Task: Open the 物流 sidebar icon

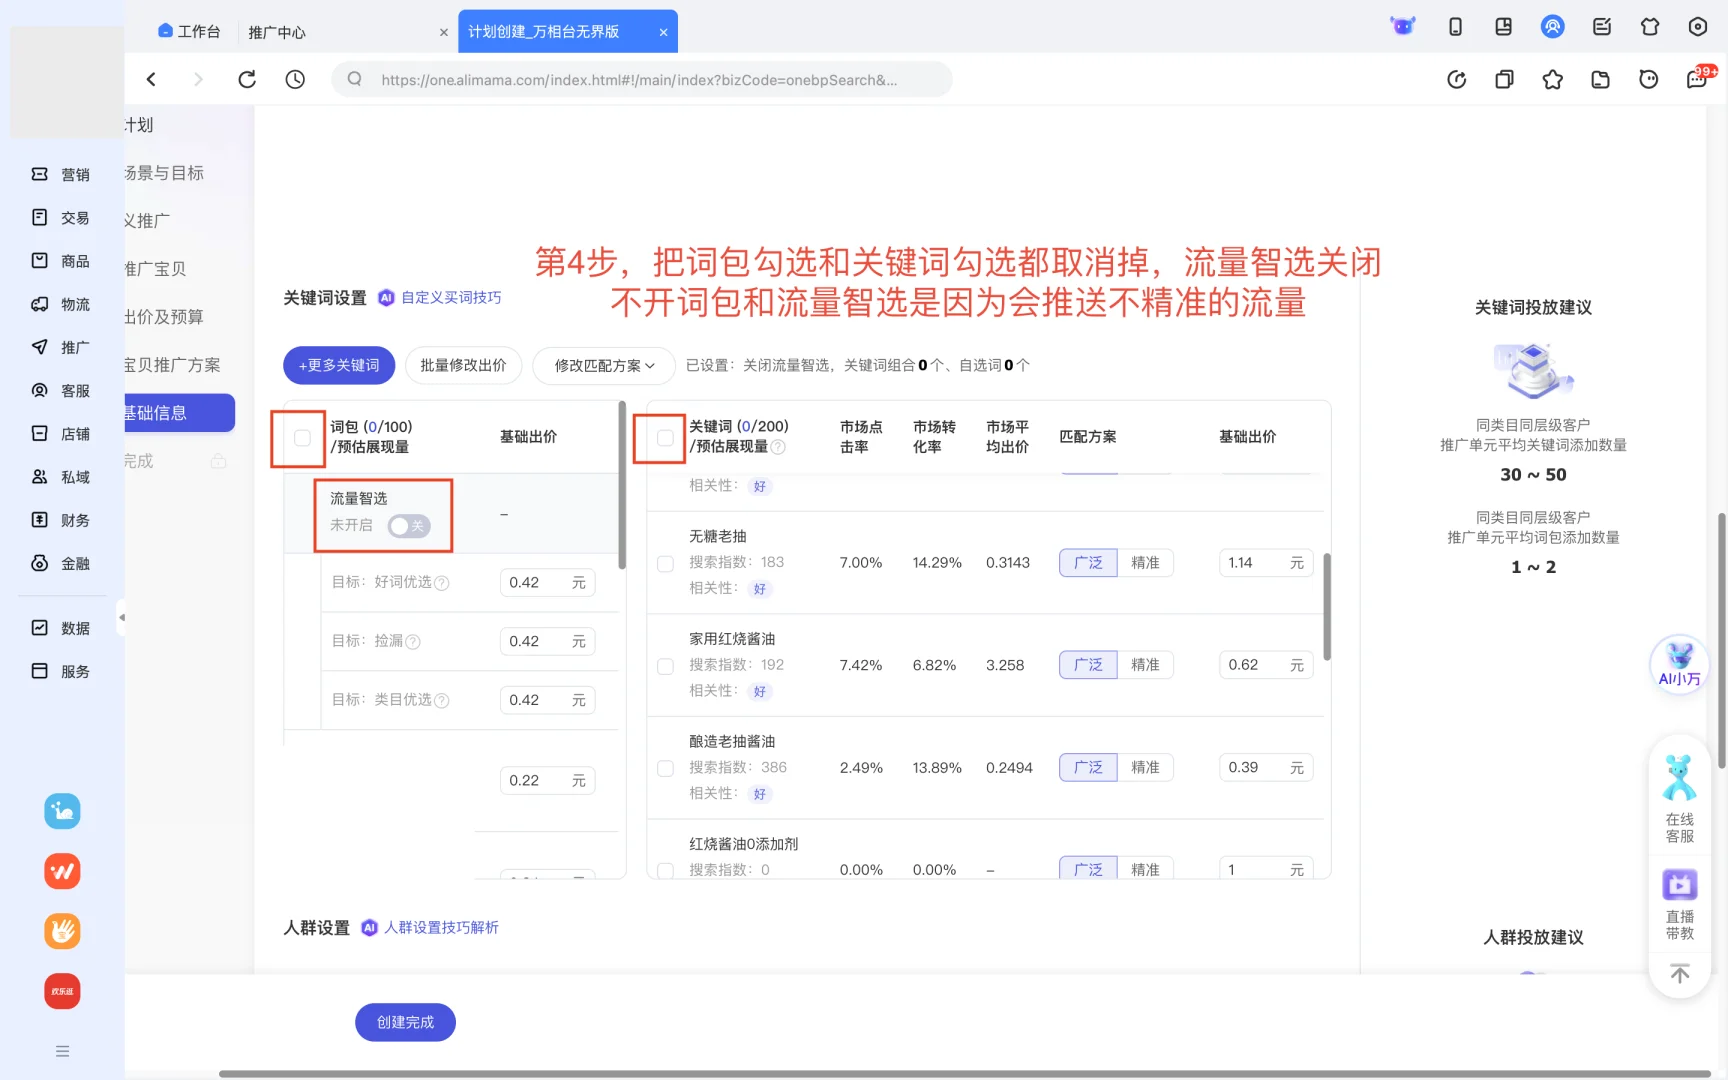Action: 39,304
